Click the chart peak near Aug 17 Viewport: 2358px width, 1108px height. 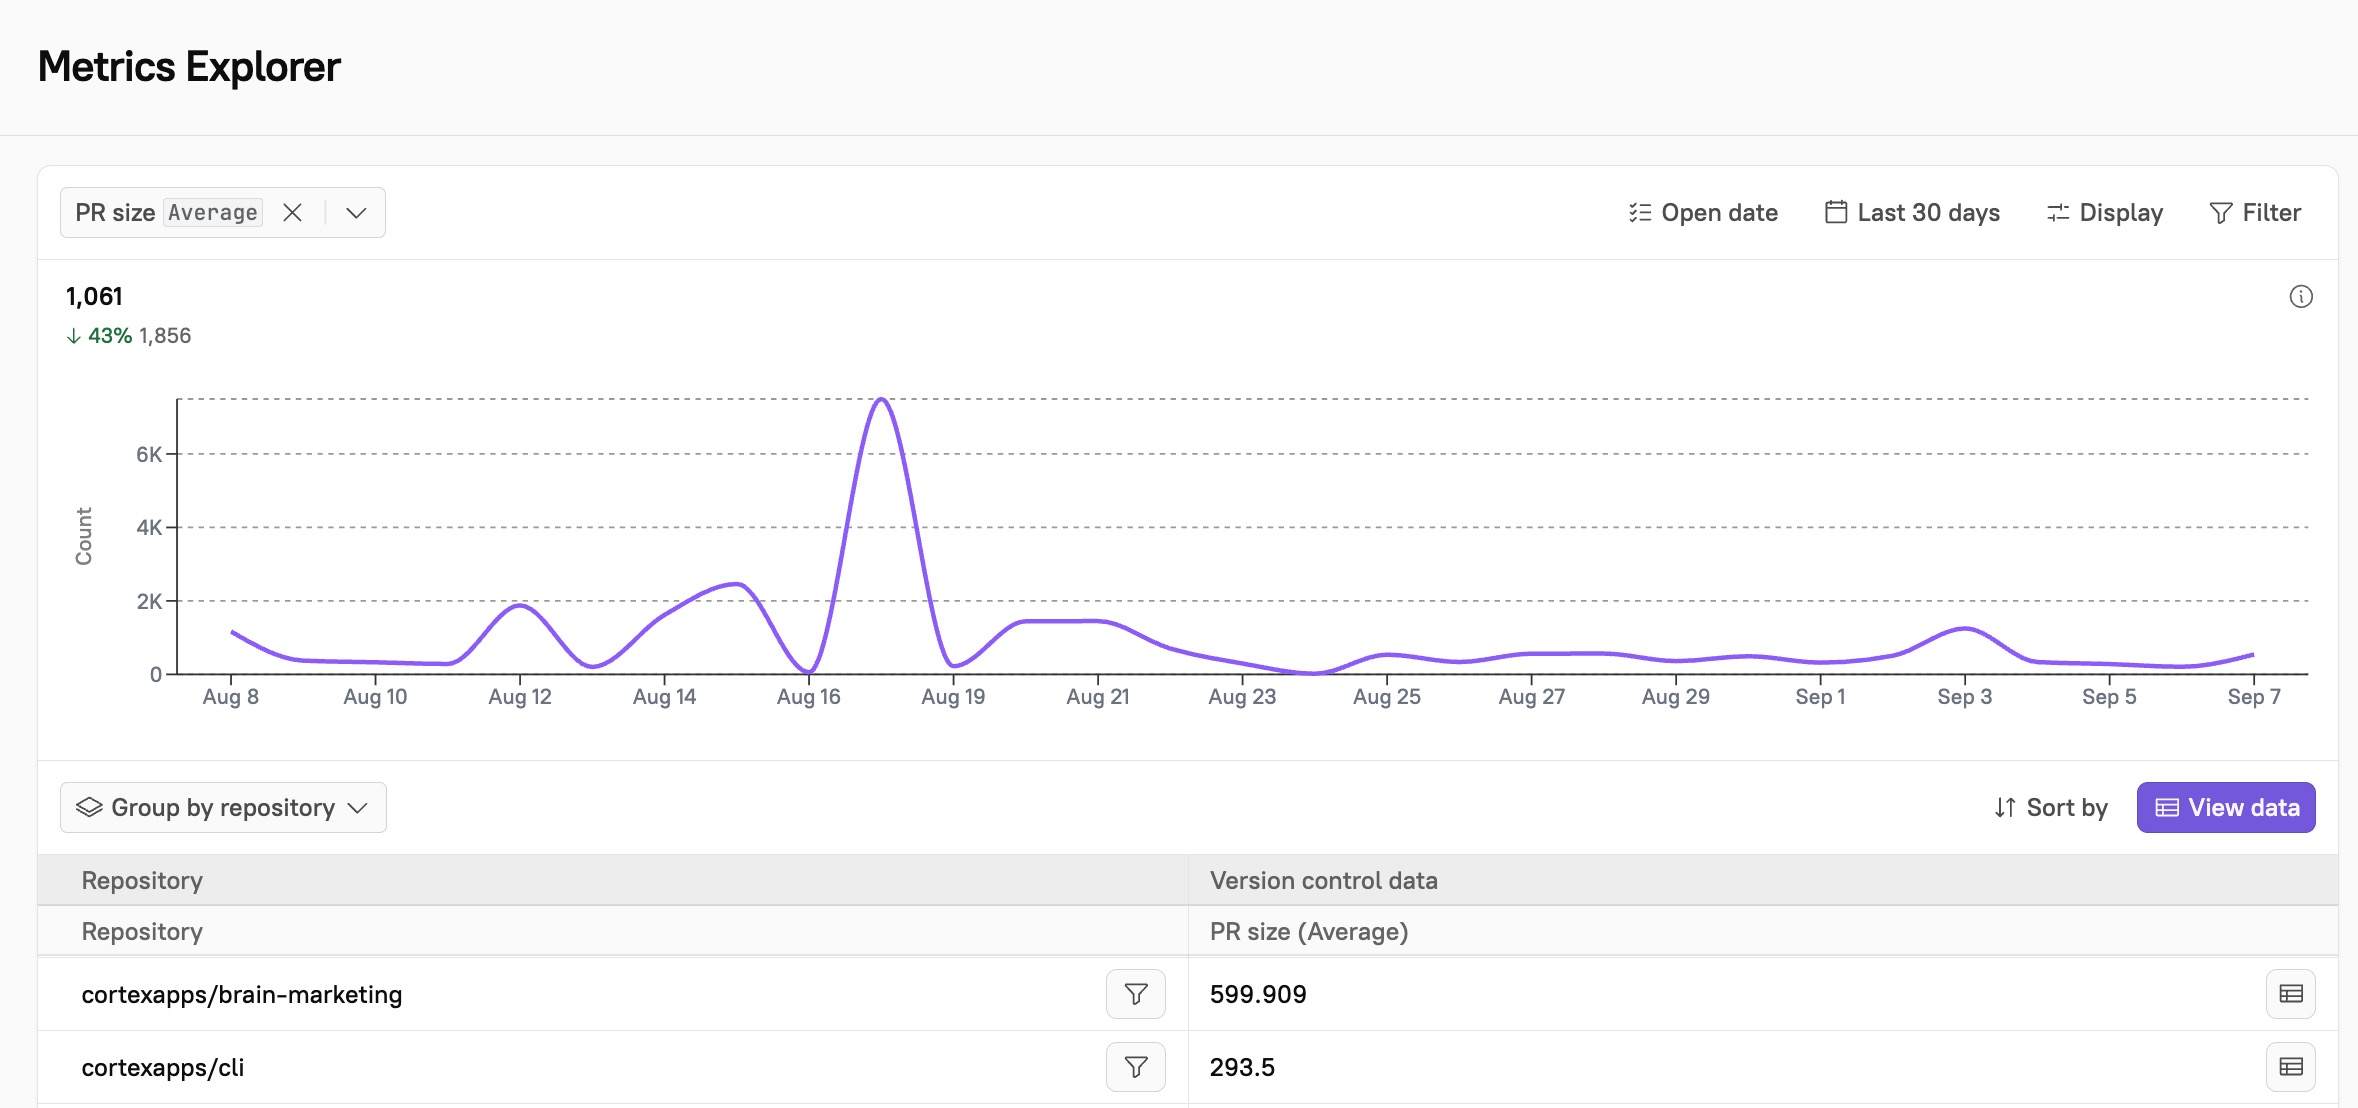coord(881,400)
